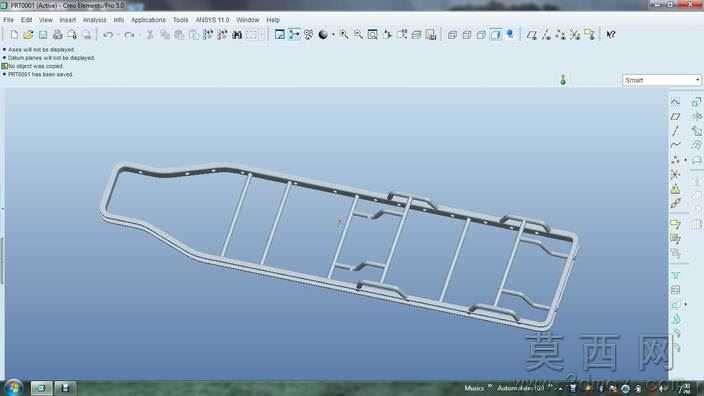This screenshot has width=704, height=396.
Task: Toggle annotation display icon
Action: click(x=590, y=35)
